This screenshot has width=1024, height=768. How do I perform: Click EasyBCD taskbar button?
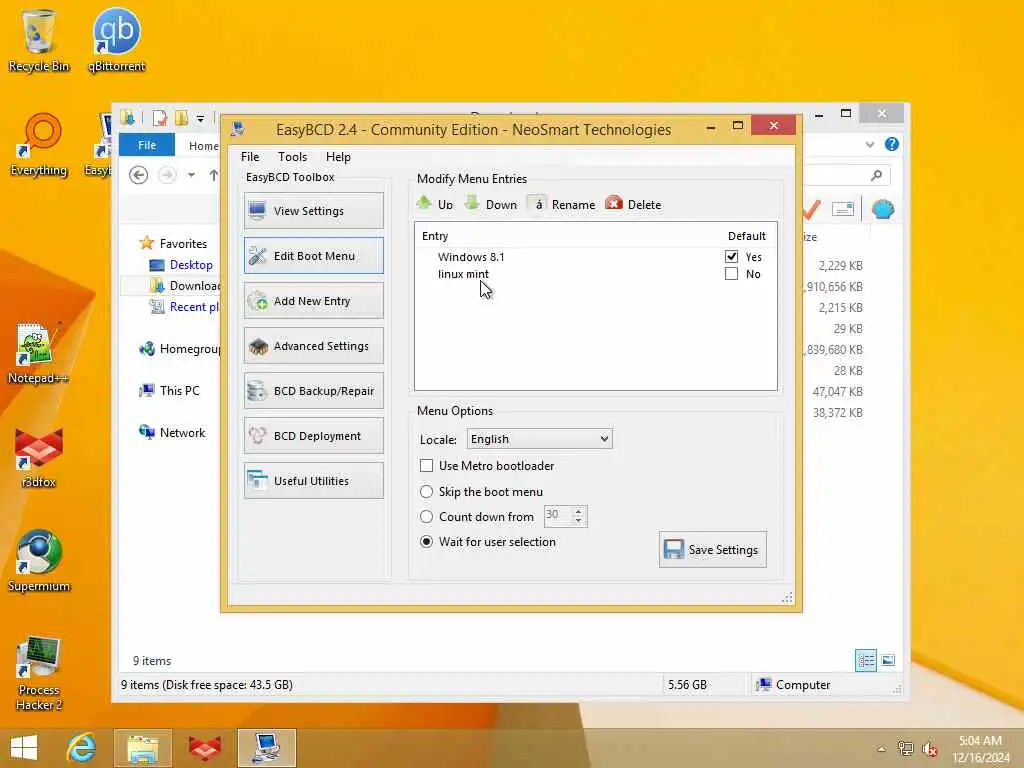(266, 748)
